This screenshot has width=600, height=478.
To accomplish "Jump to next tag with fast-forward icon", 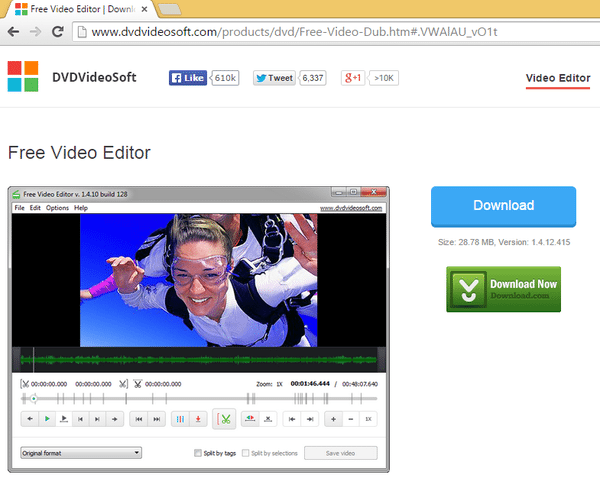I will click(157, 419).
